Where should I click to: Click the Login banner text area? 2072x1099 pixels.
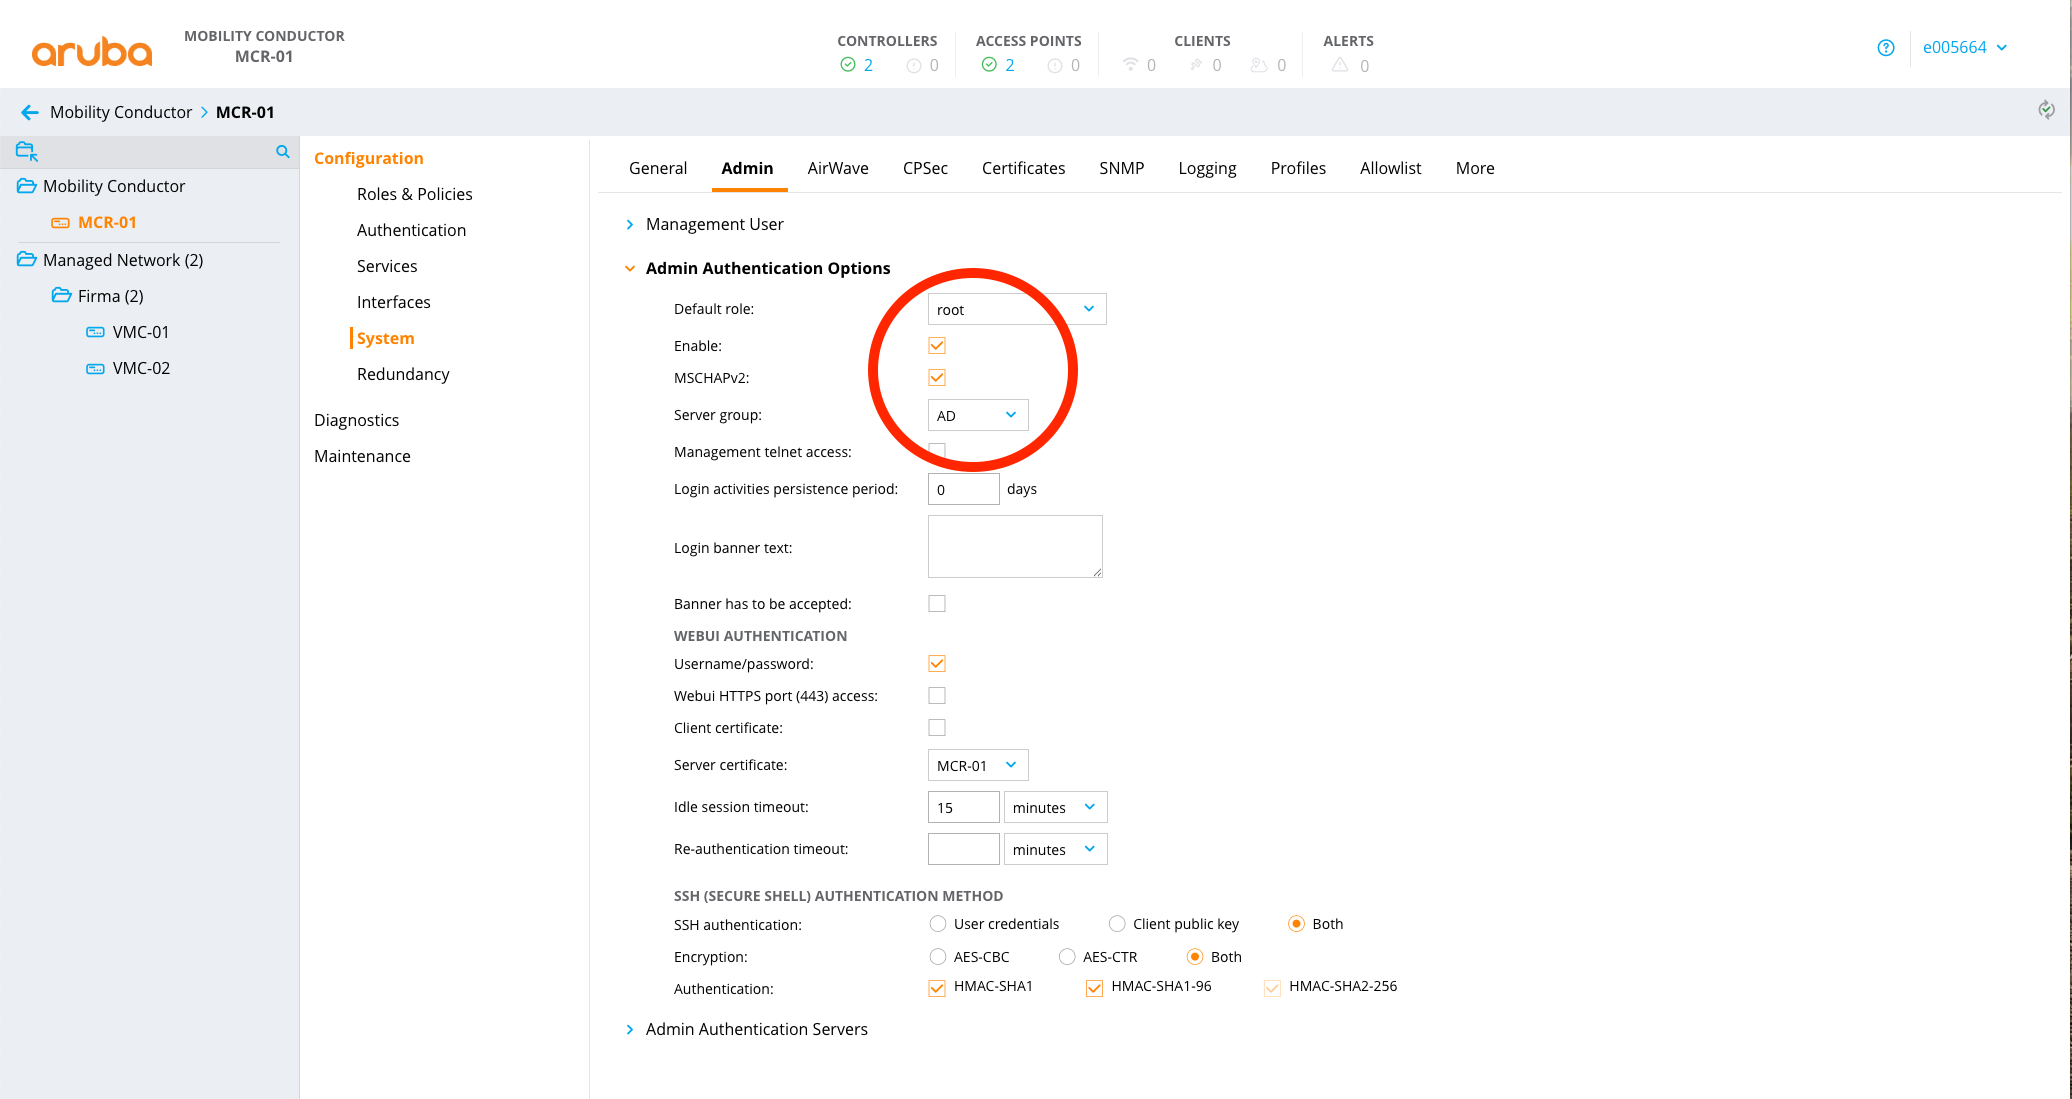pos(1014,546)
